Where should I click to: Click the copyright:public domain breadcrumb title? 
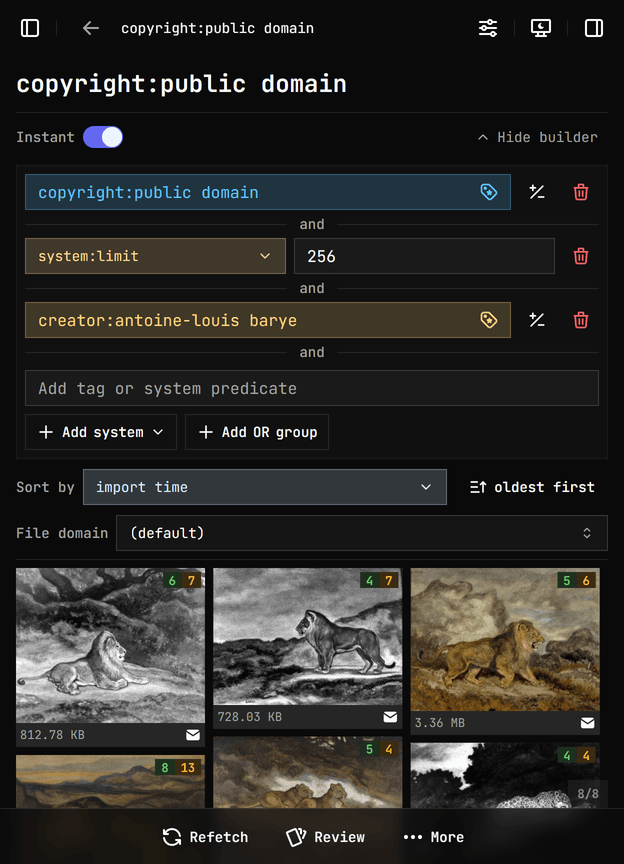(x=217, y=28)
